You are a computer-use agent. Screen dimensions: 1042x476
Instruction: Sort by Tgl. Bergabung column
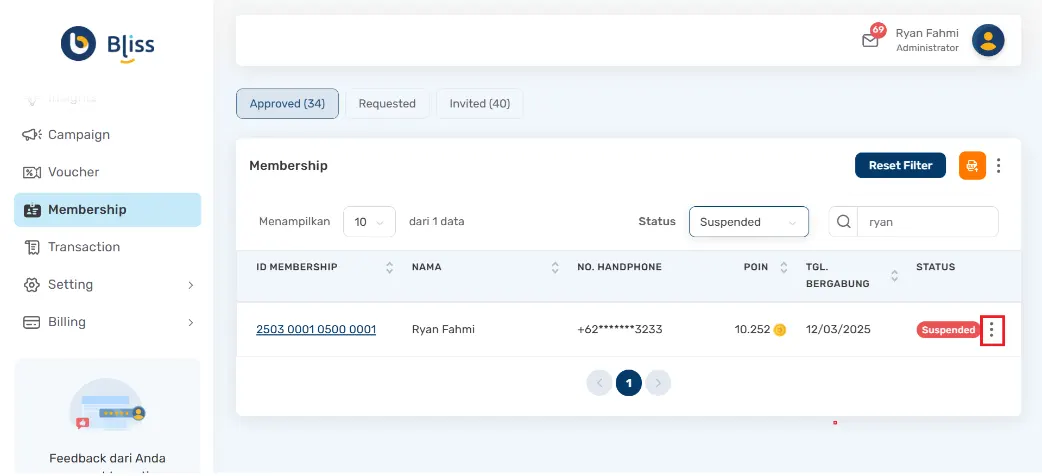(894, 275)
